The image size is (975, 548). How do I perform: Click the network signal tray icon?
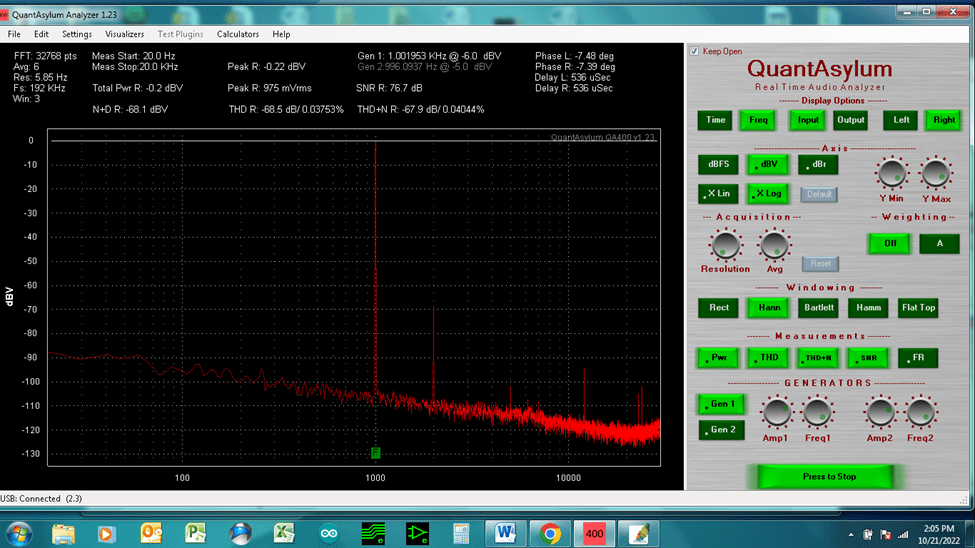[x=903, y=534]
